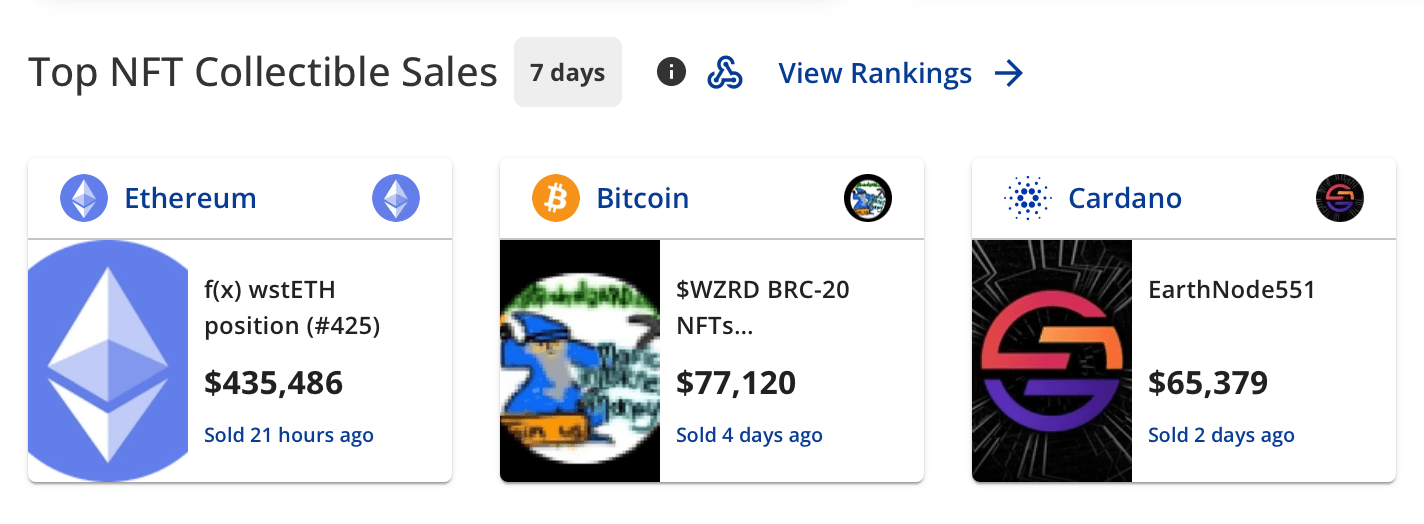
Task: Click the Sold 21 hours ago link
Action: click(x=289, y=435)
